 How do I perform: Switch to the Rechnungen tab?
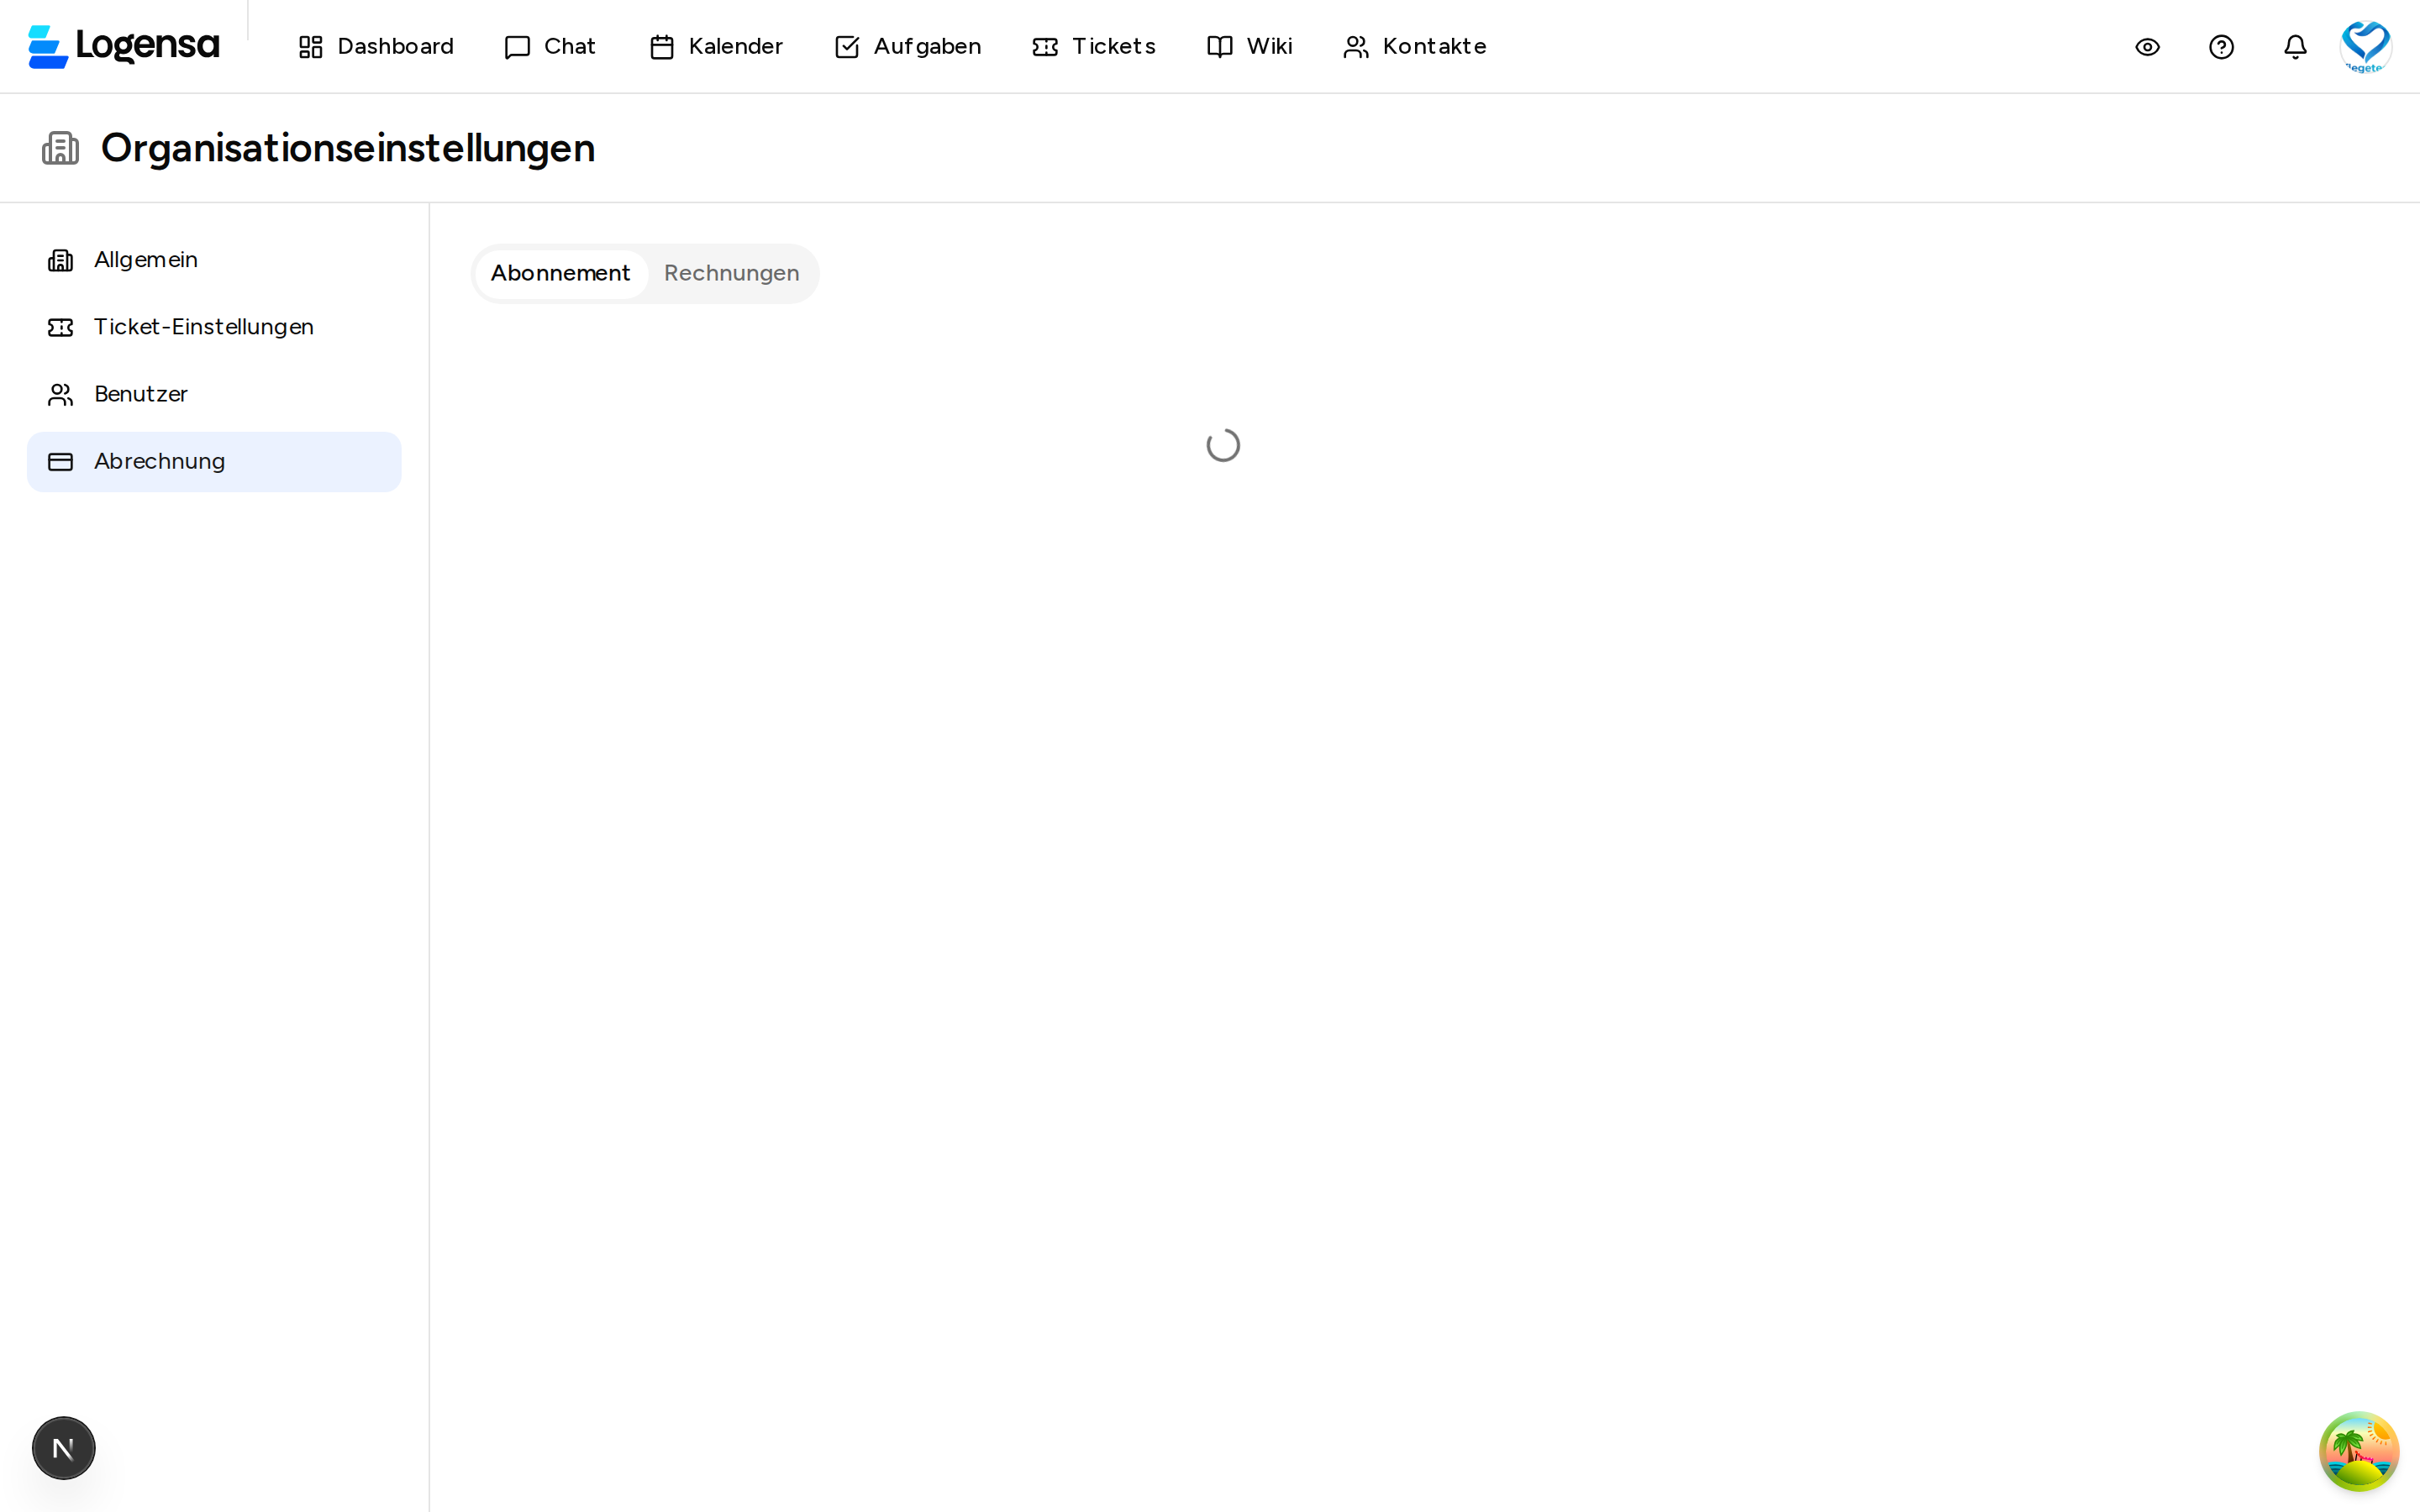pos(730,273)
